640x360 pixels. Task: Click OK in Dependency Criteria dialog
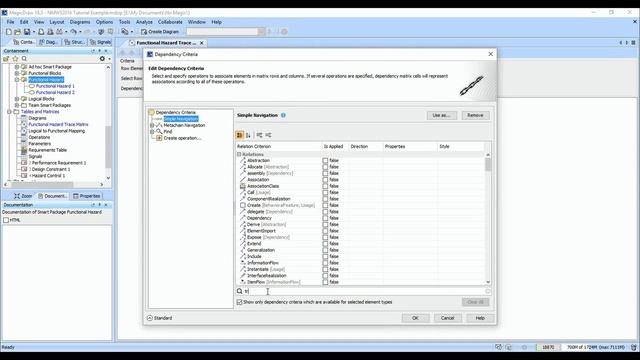tap(415, 318)
